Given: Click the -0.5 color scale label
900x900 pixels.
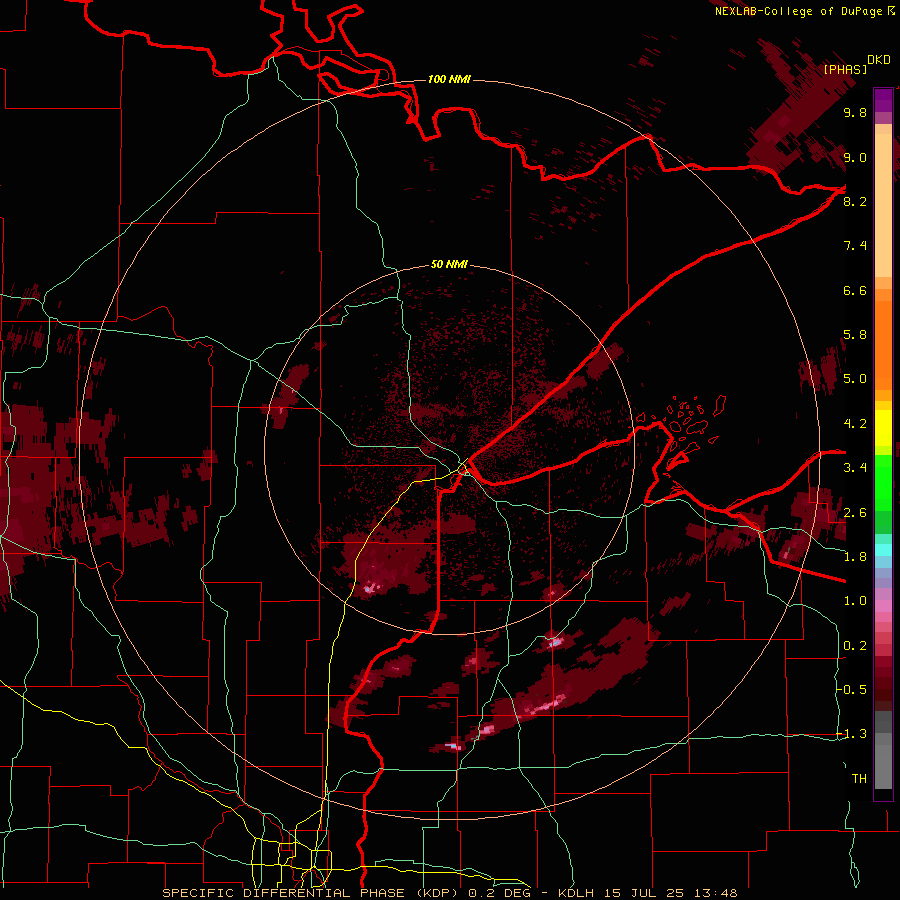Looking at the screenshot, I should (852, 689).
